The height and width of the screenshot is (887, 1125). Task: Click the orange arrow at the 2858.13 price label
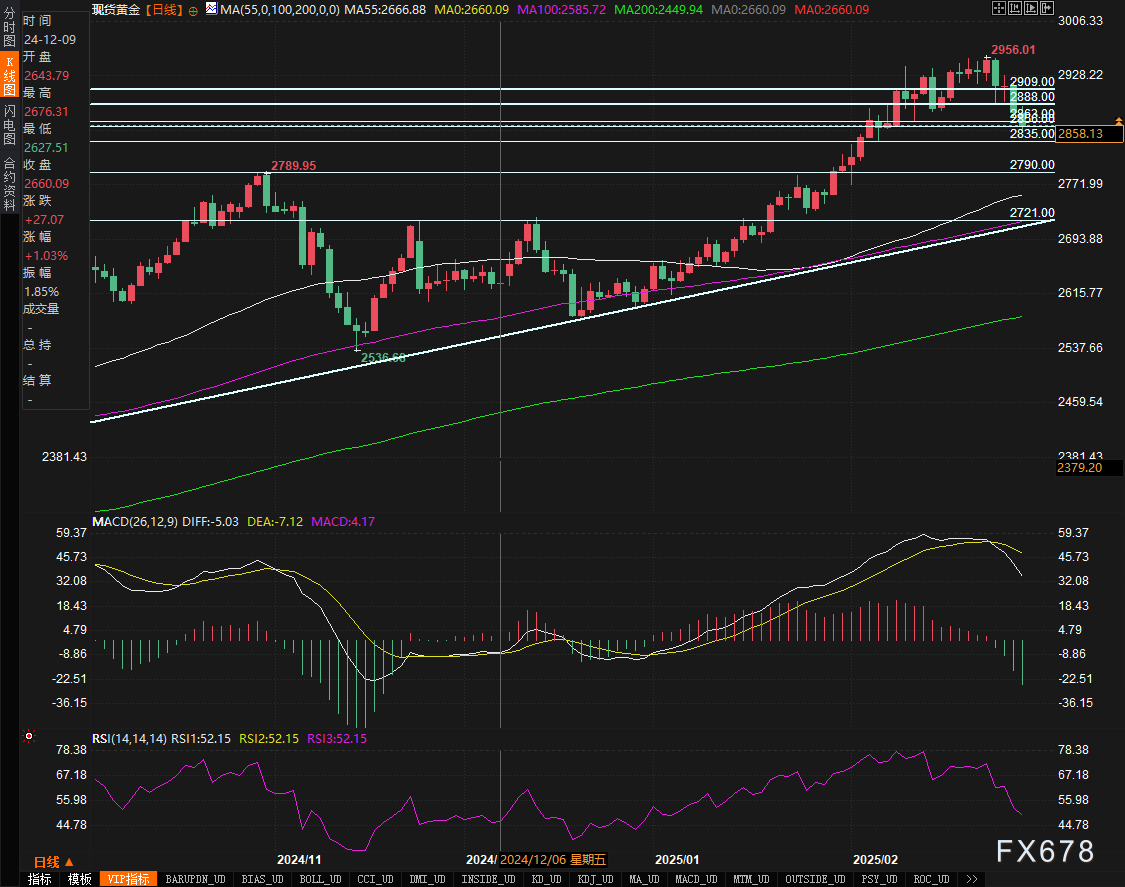1117,121
